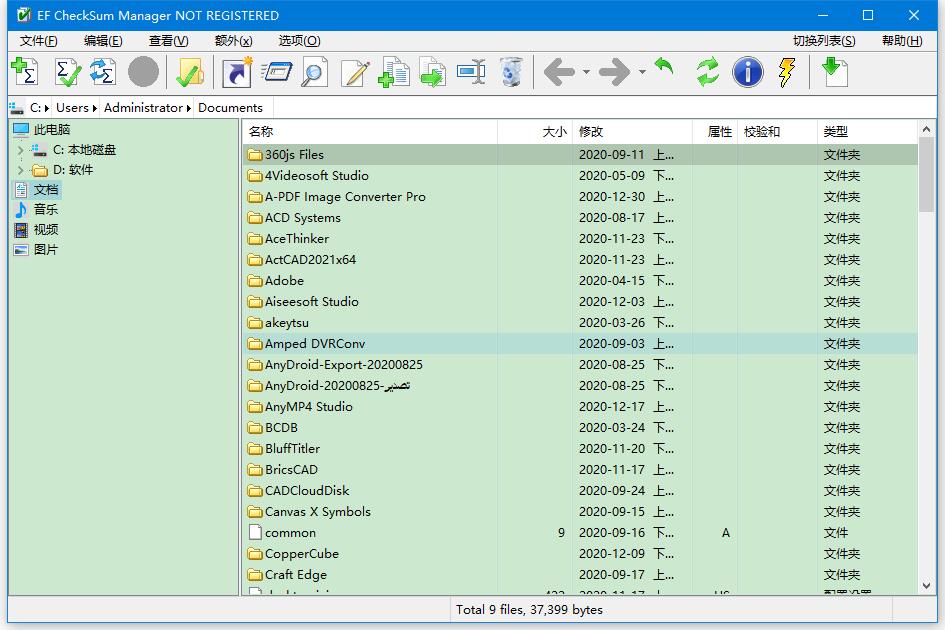
Task: Open search with the magnifier icon
Action: [315, 72]
